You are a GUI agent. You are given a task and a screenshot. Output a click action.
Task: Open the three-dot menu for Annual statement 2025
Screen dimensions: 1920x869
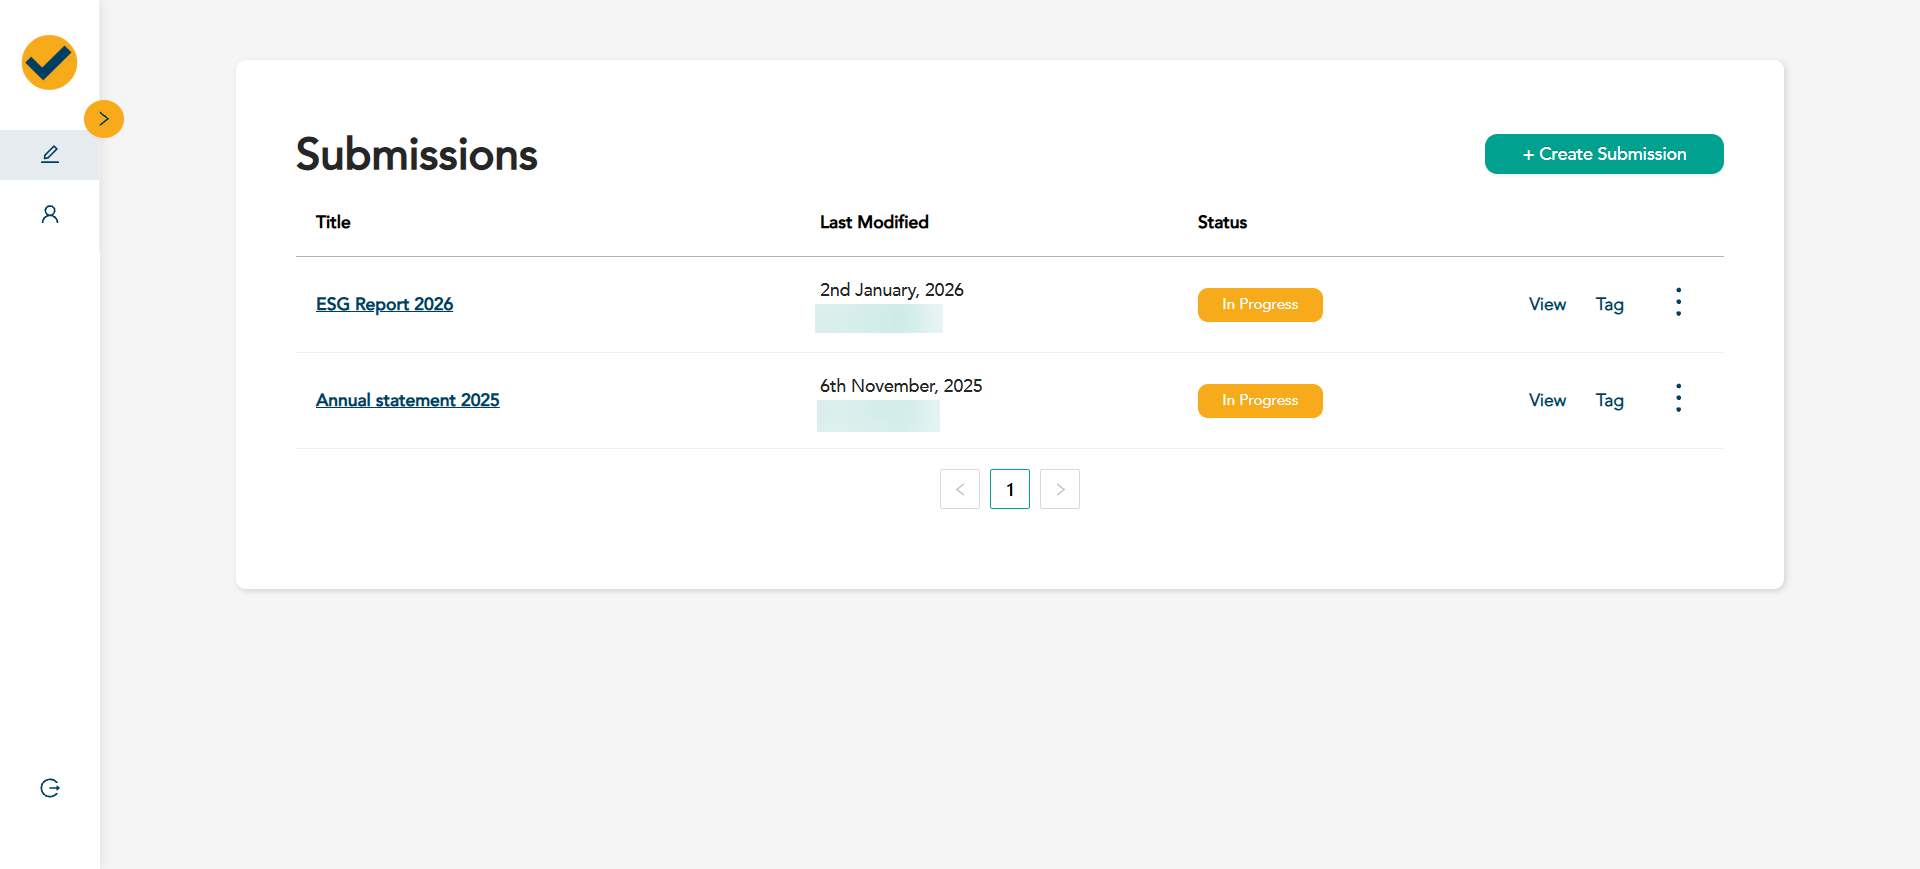[1678, 398]
